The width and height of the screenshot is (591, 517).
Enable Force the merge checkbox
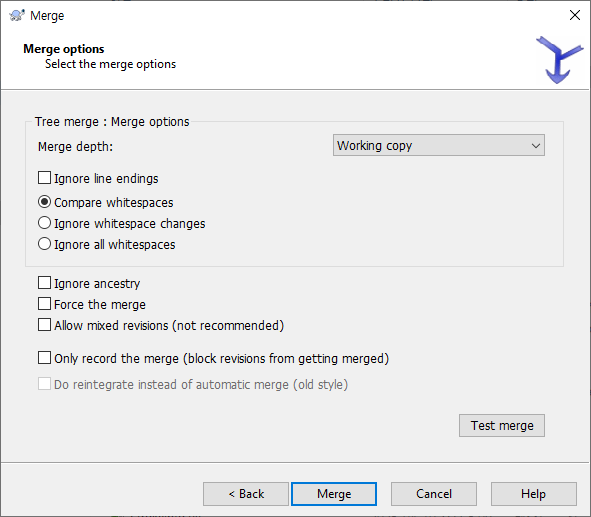point(44,304)
